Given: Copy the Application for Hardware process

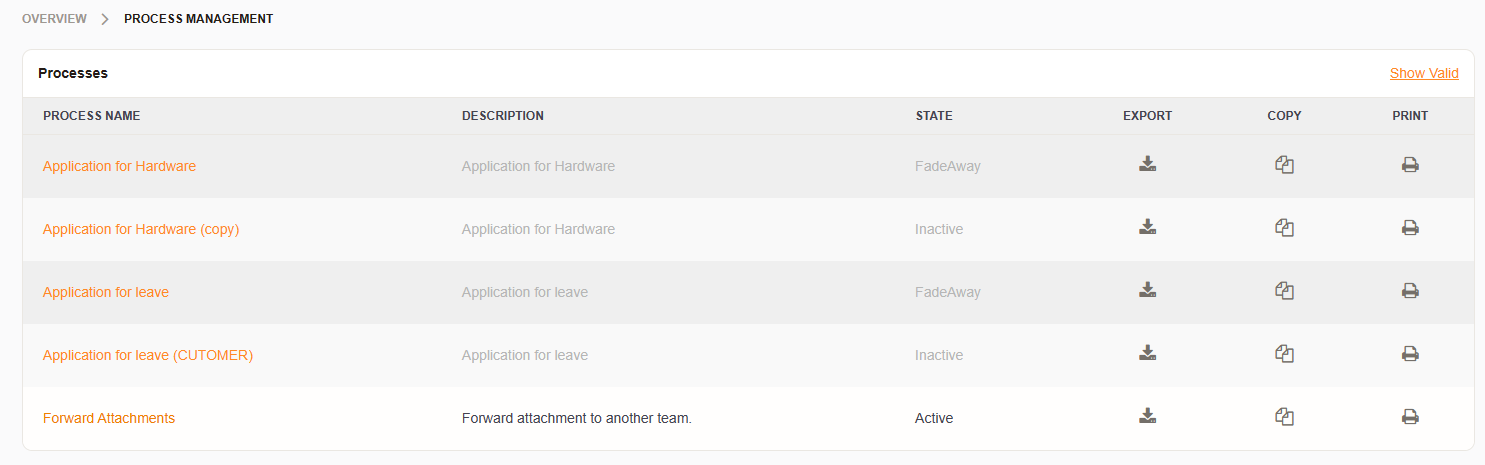Looking at the screenshot, I should (x=1284, y=165).
